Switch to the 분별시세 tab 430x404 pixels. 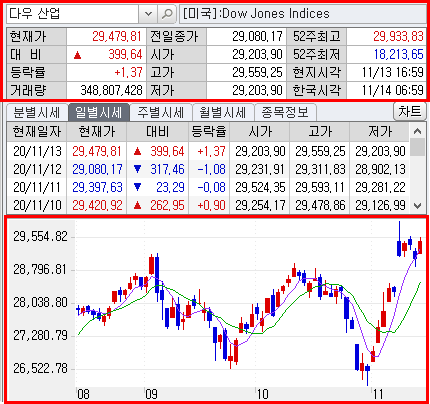(37, 113)
